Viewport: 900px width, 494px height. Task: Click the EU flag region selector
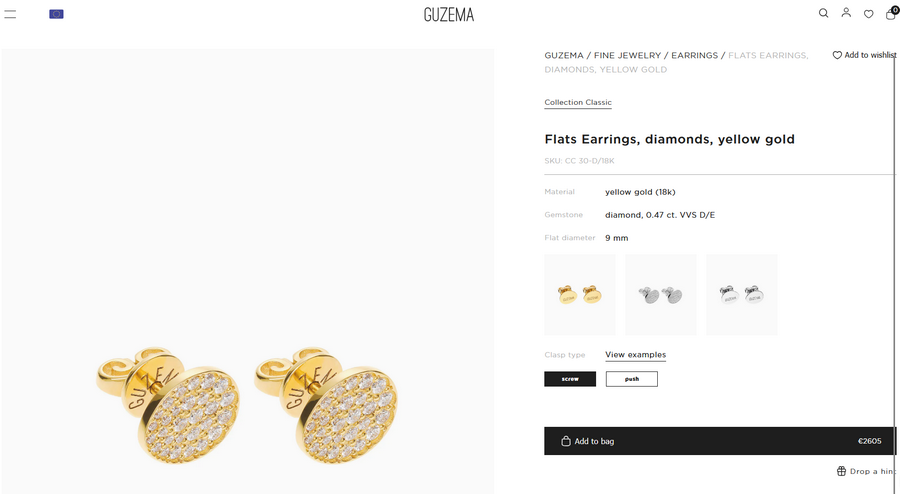[56, 14]
